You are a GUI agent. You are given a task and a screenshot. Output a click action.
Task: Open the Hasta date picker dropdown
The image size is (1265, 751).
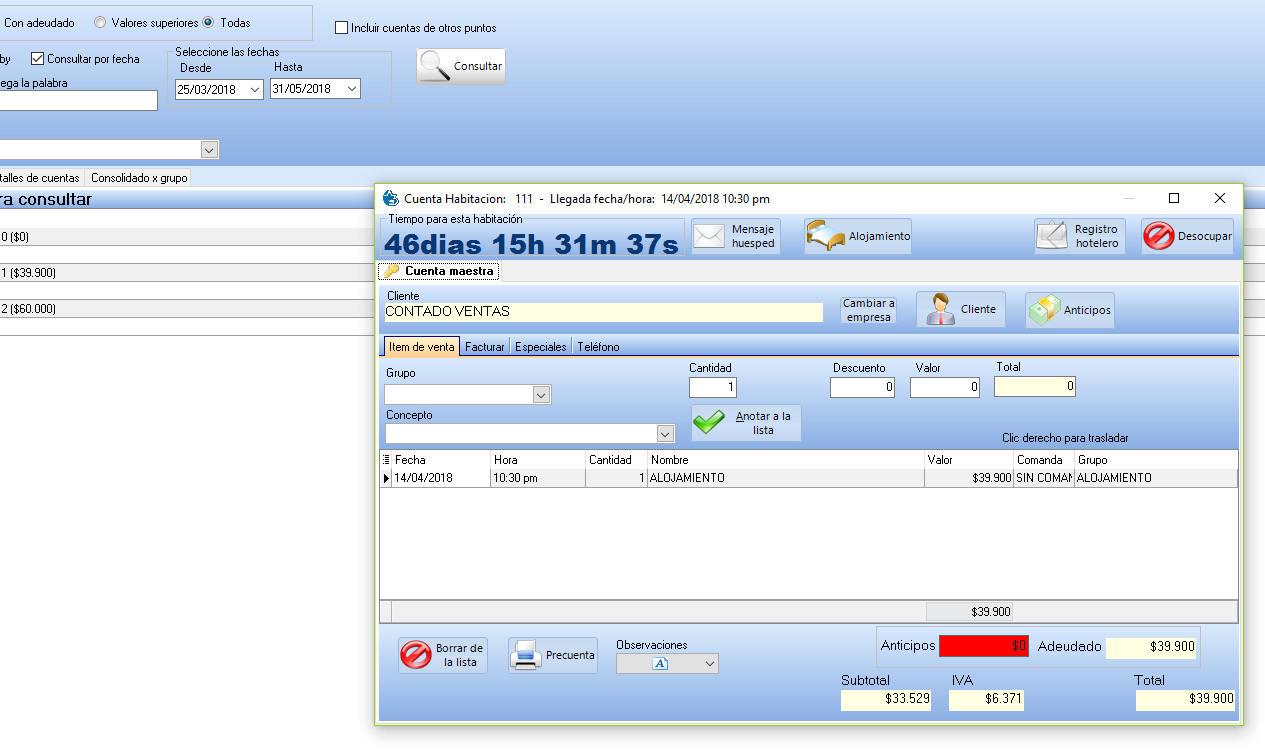[351, 89]
